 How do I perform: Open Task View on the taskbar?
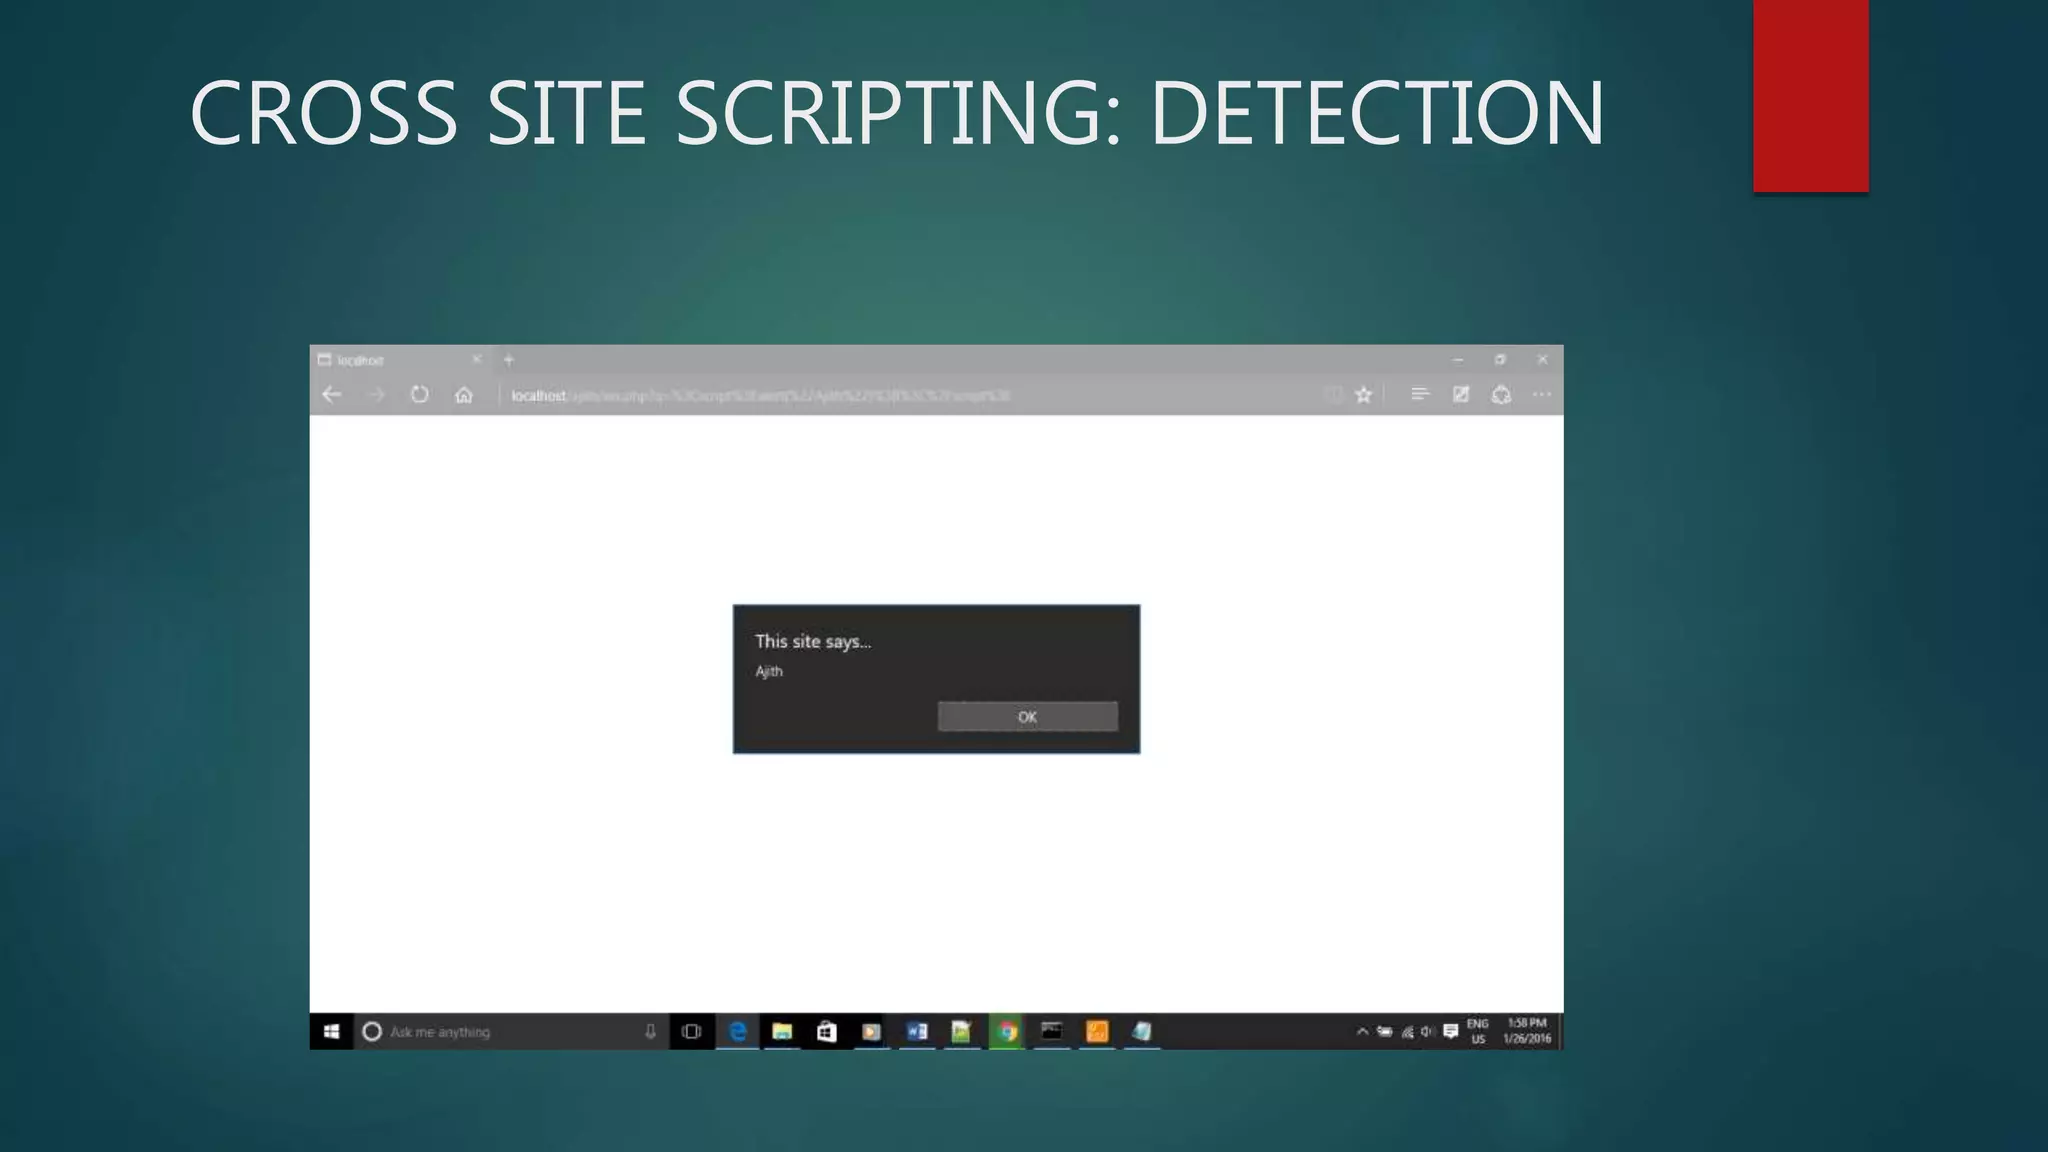(691, 1032)
